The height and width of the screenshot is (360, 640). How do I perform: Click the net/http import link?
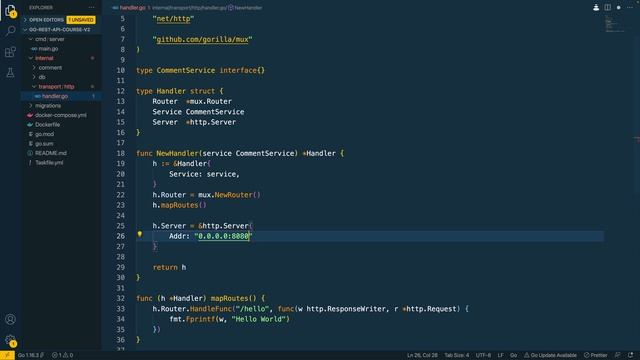pos(173,19)
